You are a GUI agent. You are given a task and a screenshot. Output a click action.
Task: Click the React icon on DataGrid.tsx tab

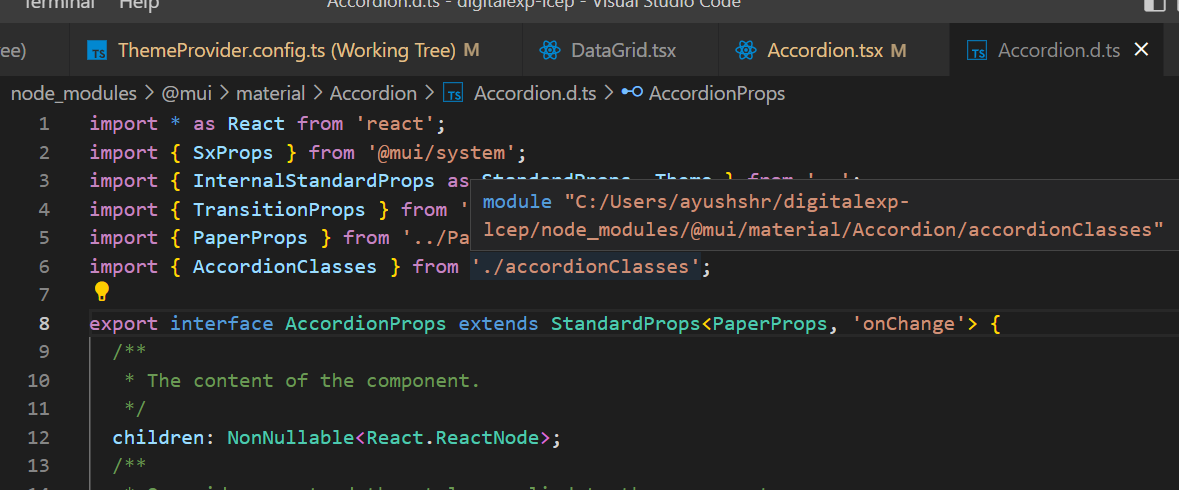point(550,50)
